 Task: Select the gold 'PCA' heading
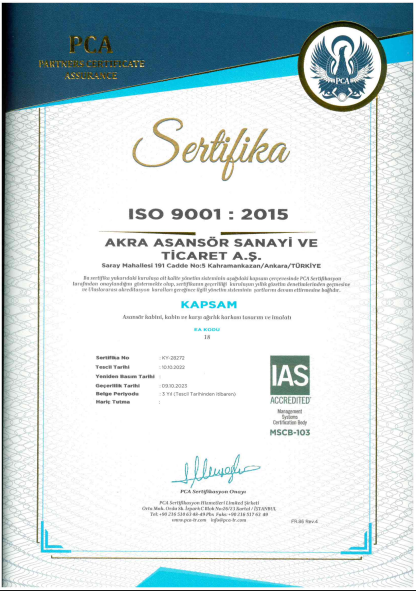coord(91,44)
